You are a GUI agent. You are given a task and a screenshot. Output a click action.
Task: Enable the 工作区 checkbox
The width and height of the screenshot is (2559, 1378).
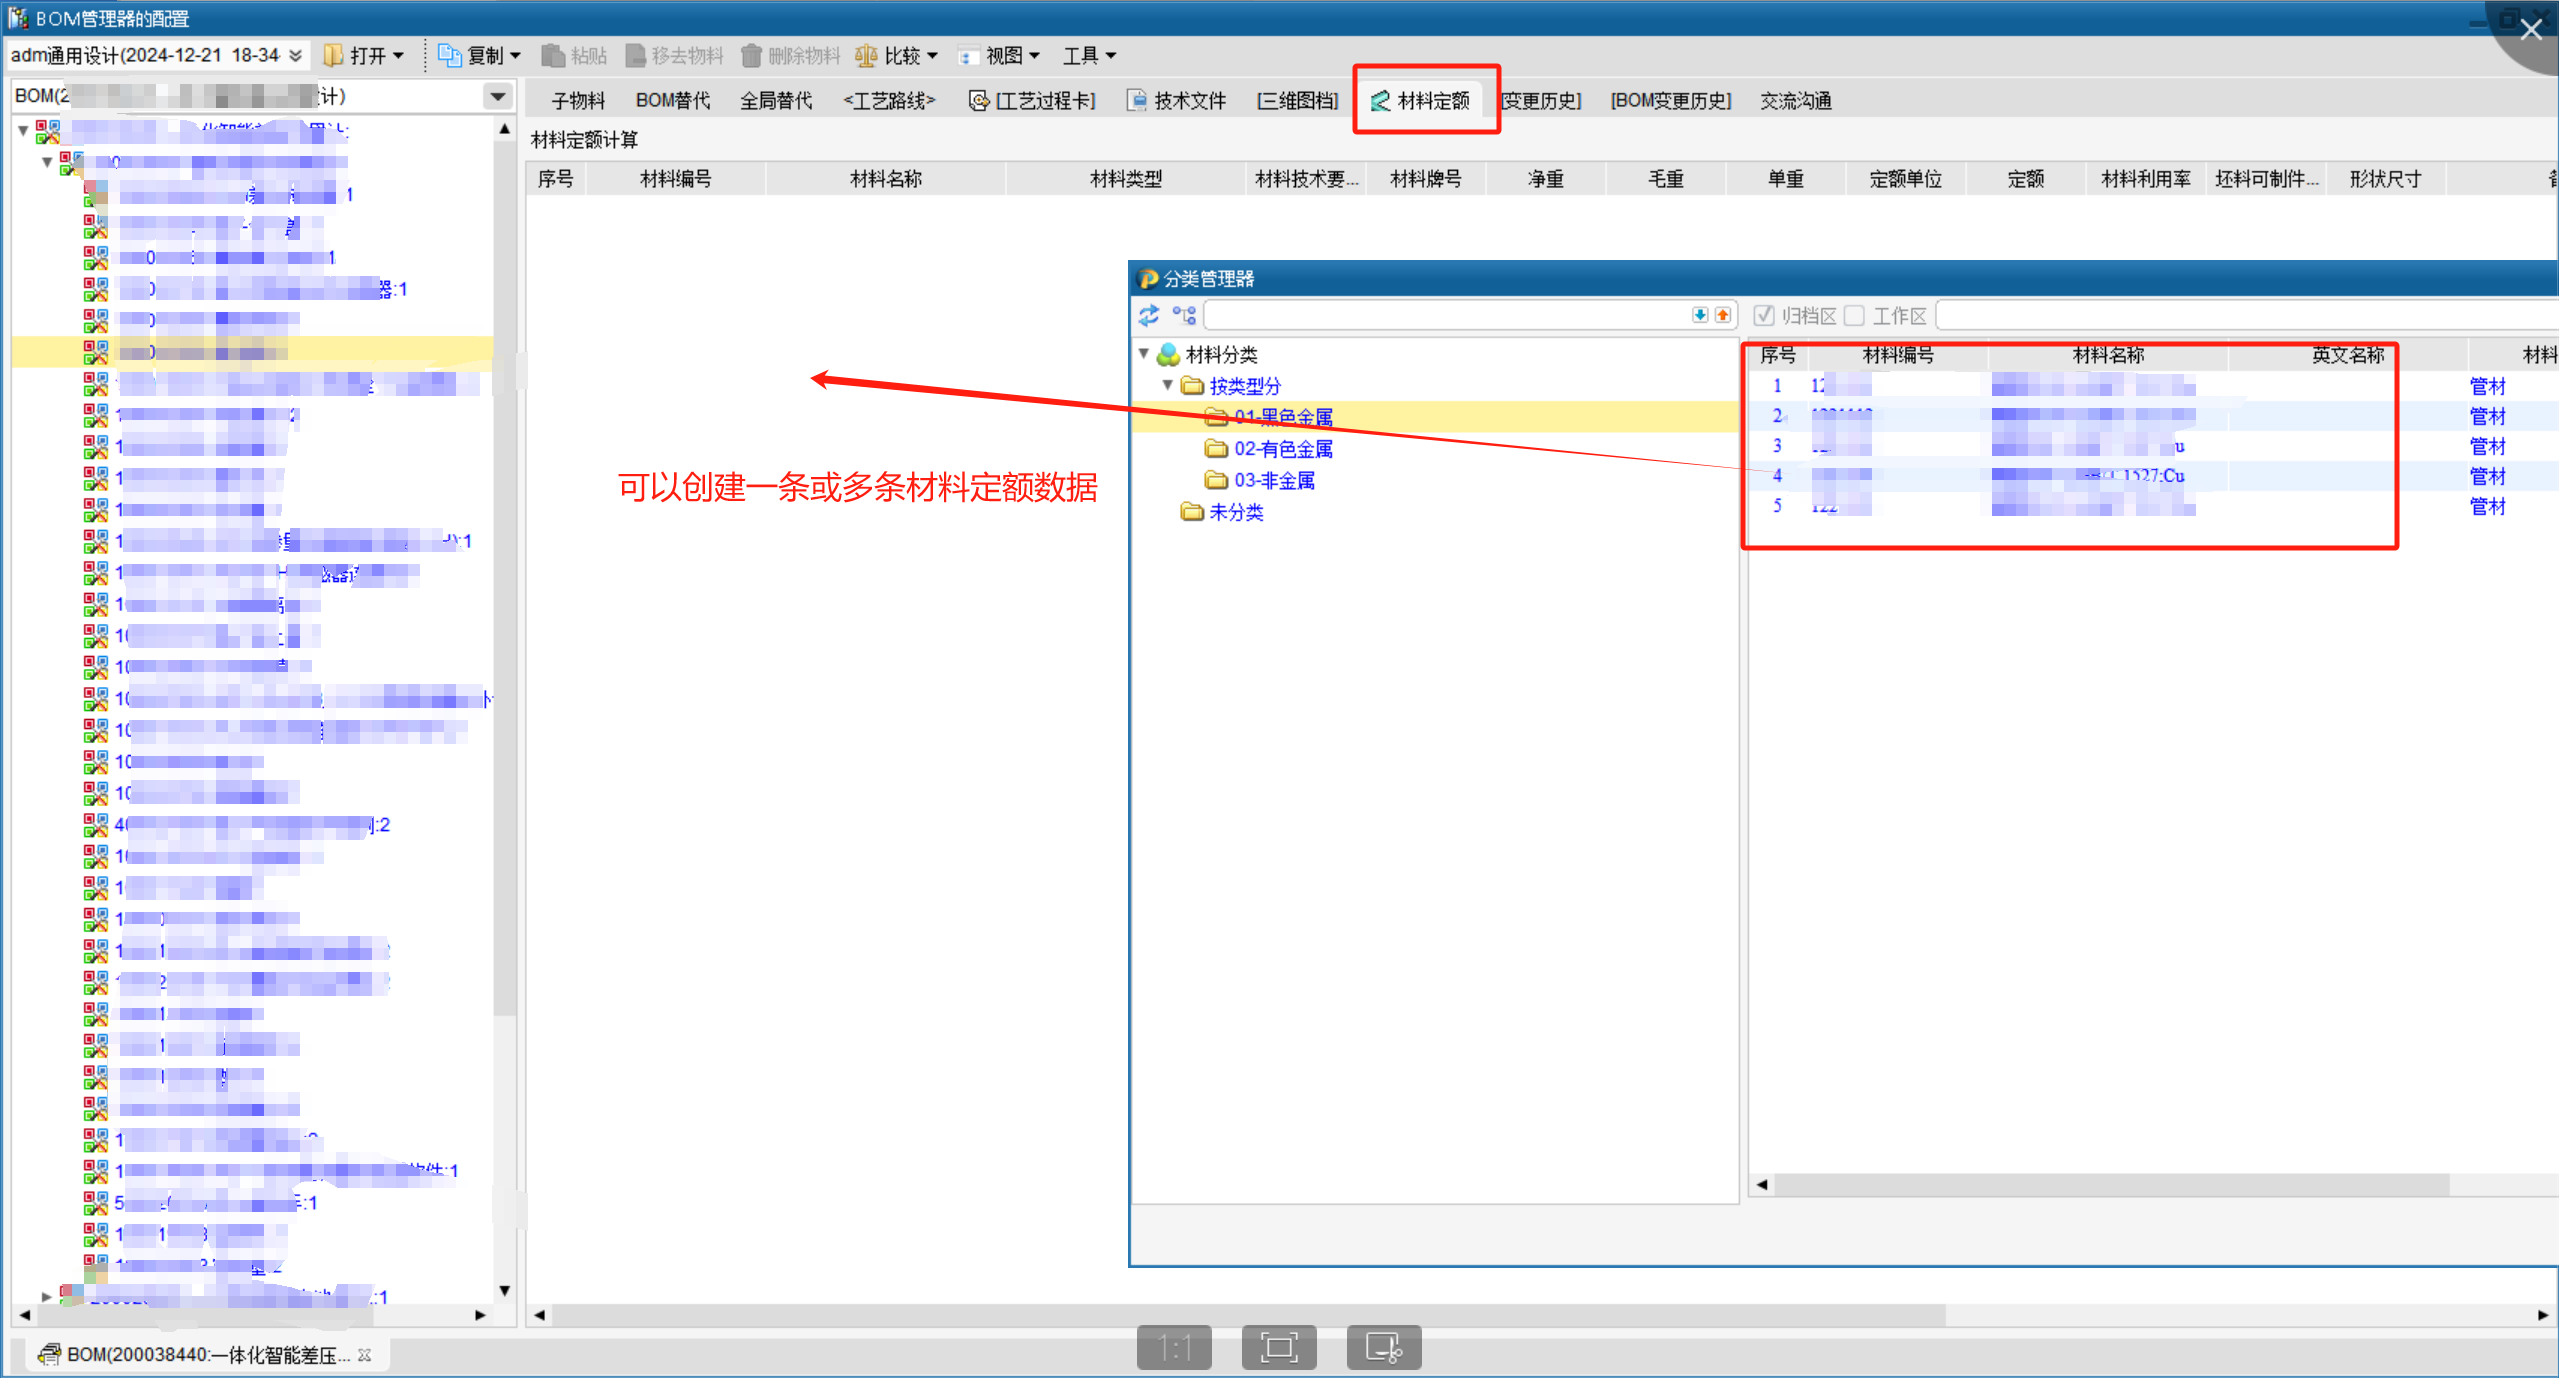(x=1854, y=316)
